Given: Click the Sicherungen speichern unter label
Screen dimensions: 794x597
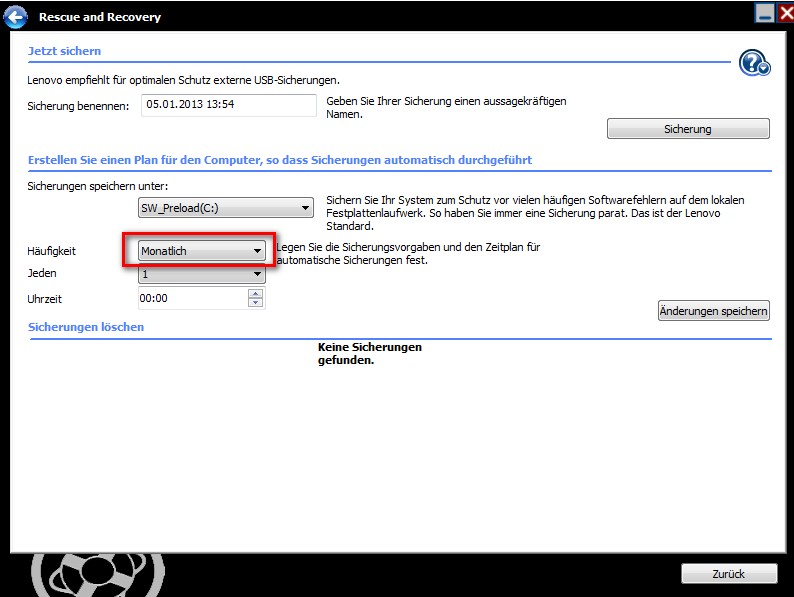Looking at the screenshot, I should 98,186.
